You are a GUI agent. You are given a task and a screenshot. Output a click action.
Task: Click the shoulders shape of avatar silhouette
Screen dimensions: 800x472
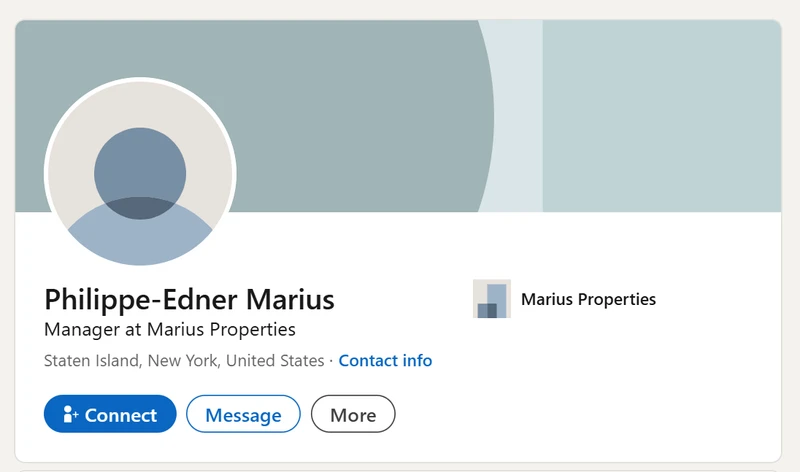point(140,240)
